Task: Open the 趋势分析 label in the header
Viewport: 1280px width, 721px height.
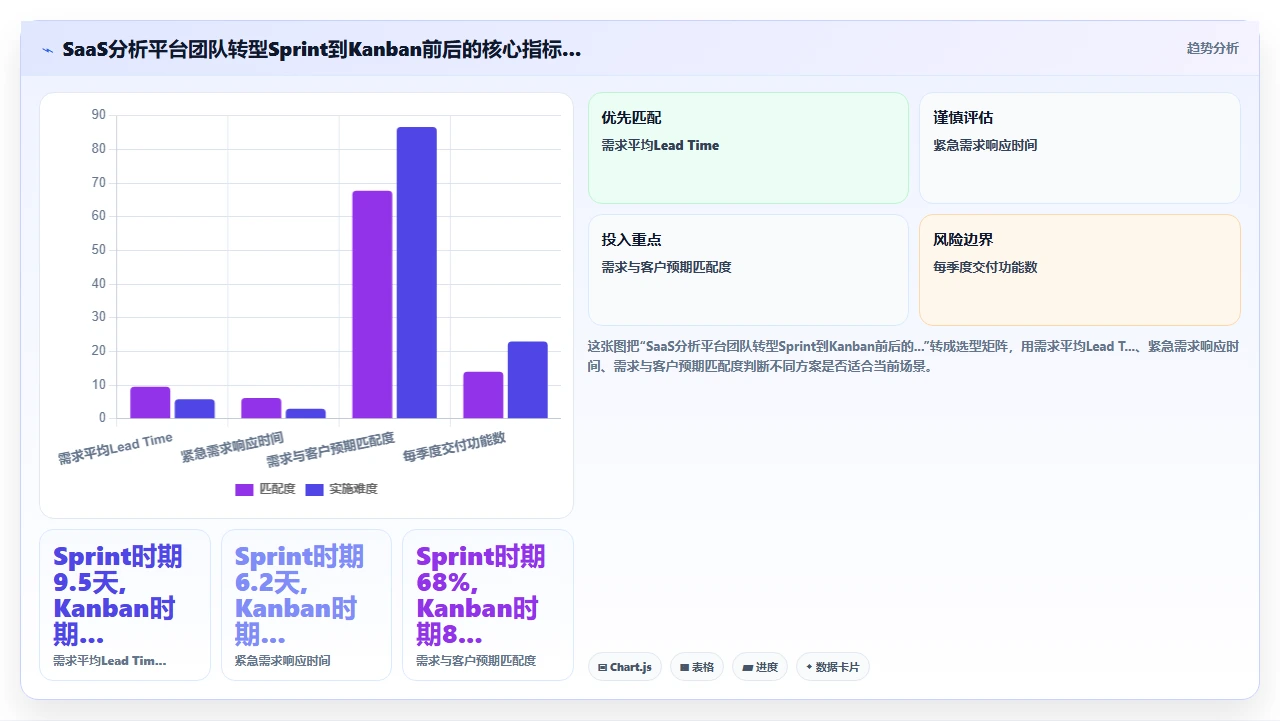Action: pos(1212,48)
